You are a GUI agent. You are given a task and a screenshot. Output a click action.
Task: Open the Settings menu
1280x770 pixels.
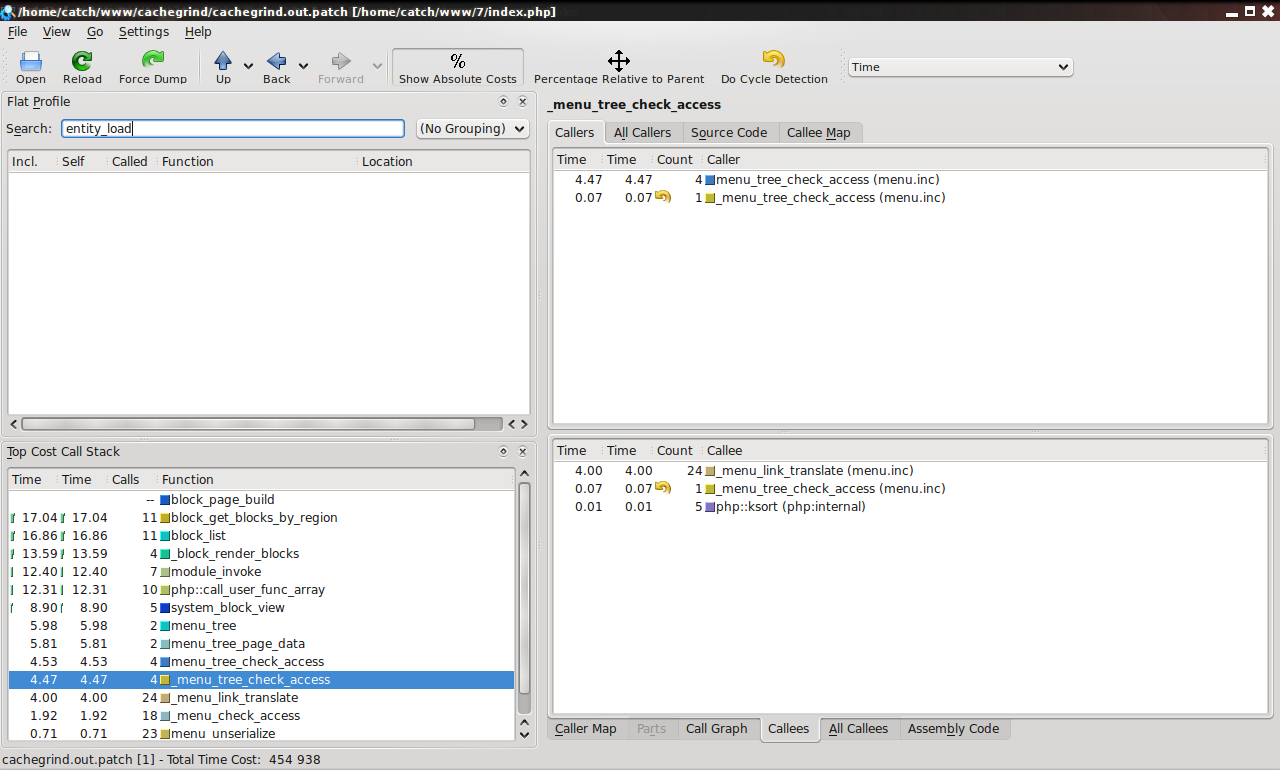coord(143,32)
